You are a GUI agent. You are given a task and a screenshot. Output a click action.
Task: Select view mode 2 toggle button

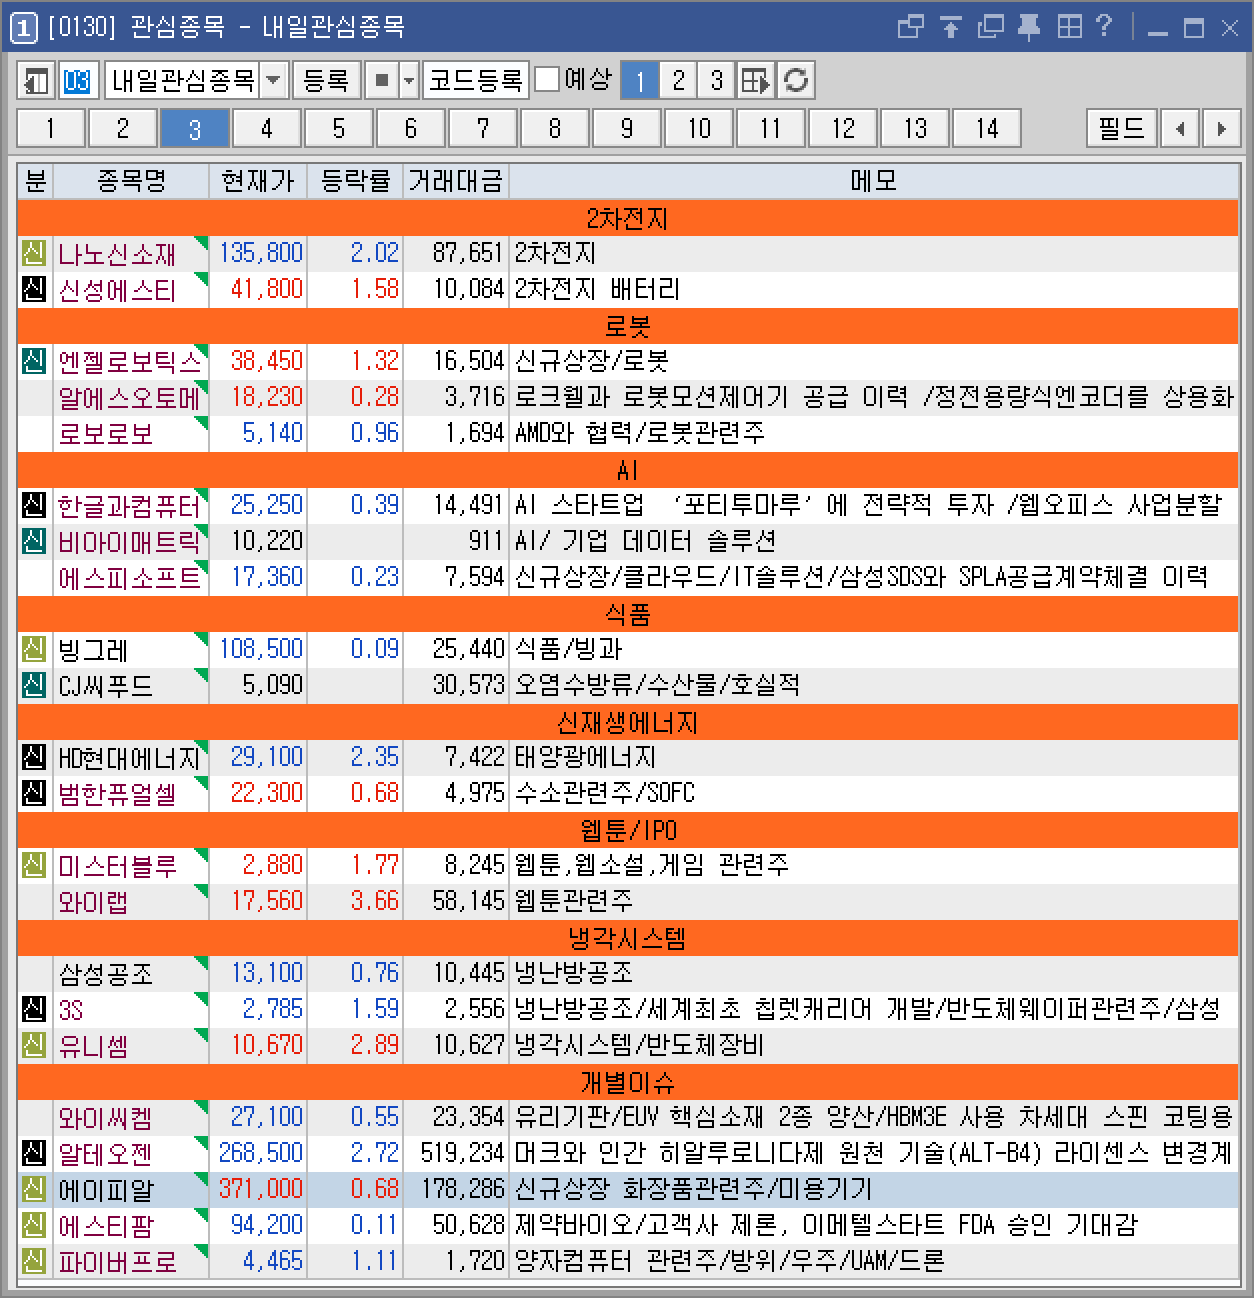point(678,80)
